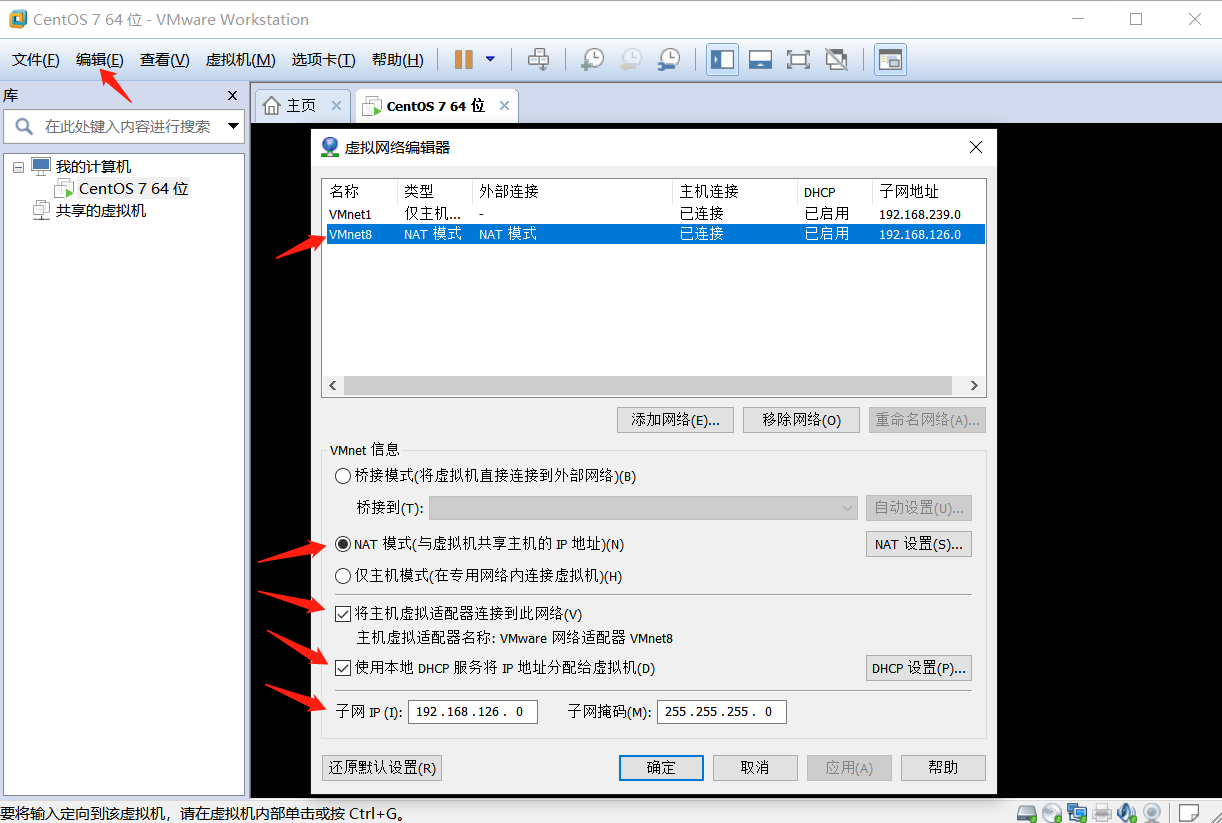1222x823 pixels.
Task: Click the sound card status icon
Action: 1127,812
